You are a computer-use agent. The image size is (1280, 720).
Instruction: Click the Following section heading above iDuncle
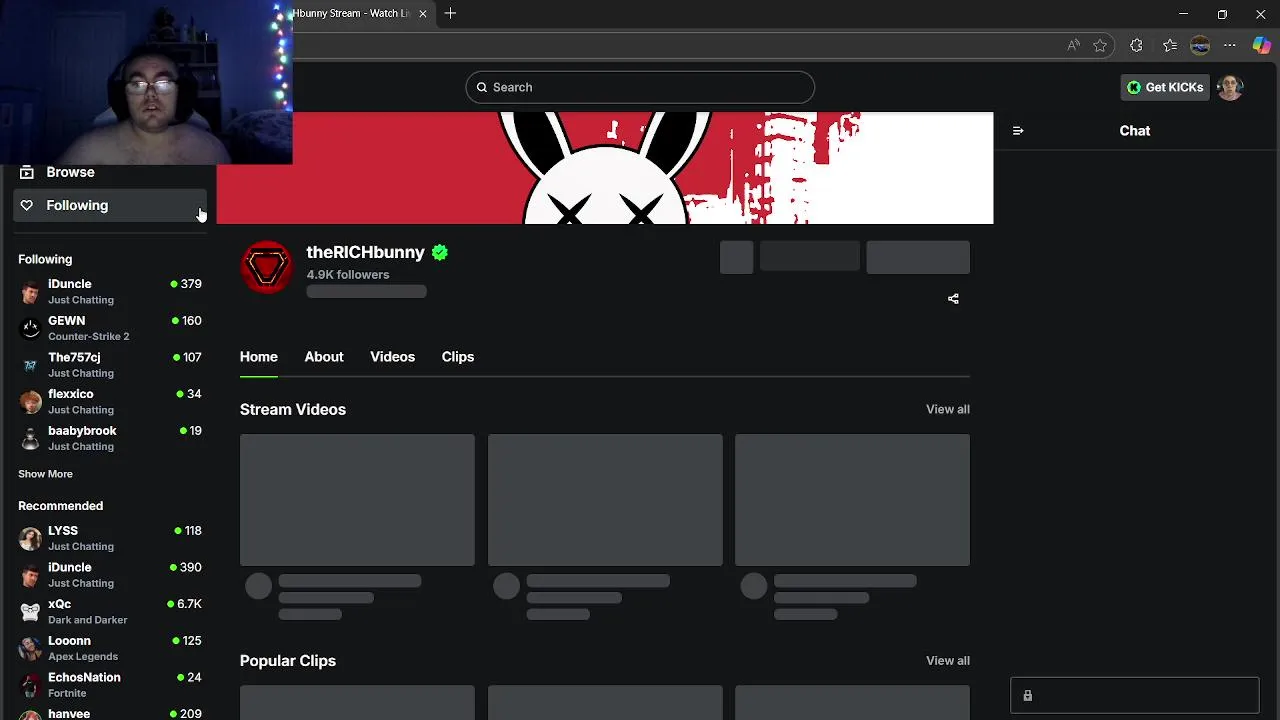pos(45,259)
